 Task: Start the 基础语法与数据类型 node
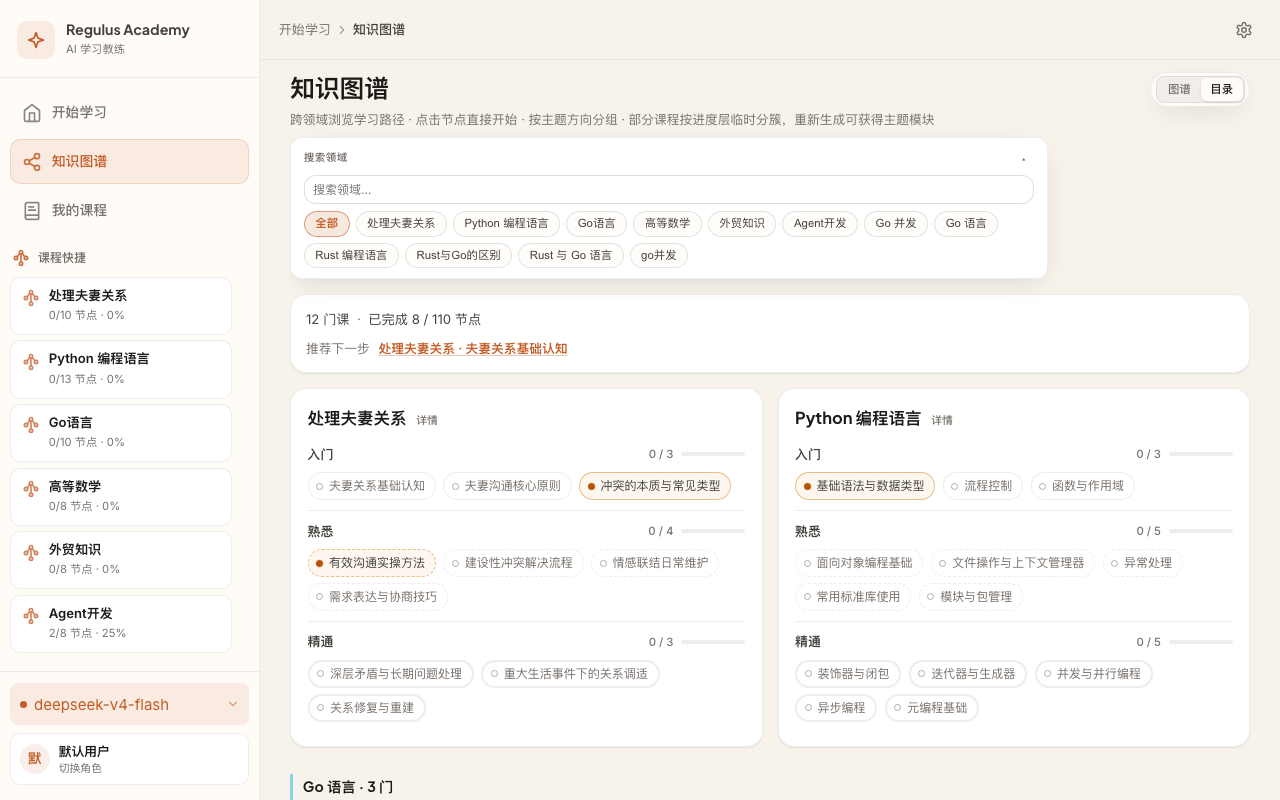pyautogui.click(x=865, y=486)
